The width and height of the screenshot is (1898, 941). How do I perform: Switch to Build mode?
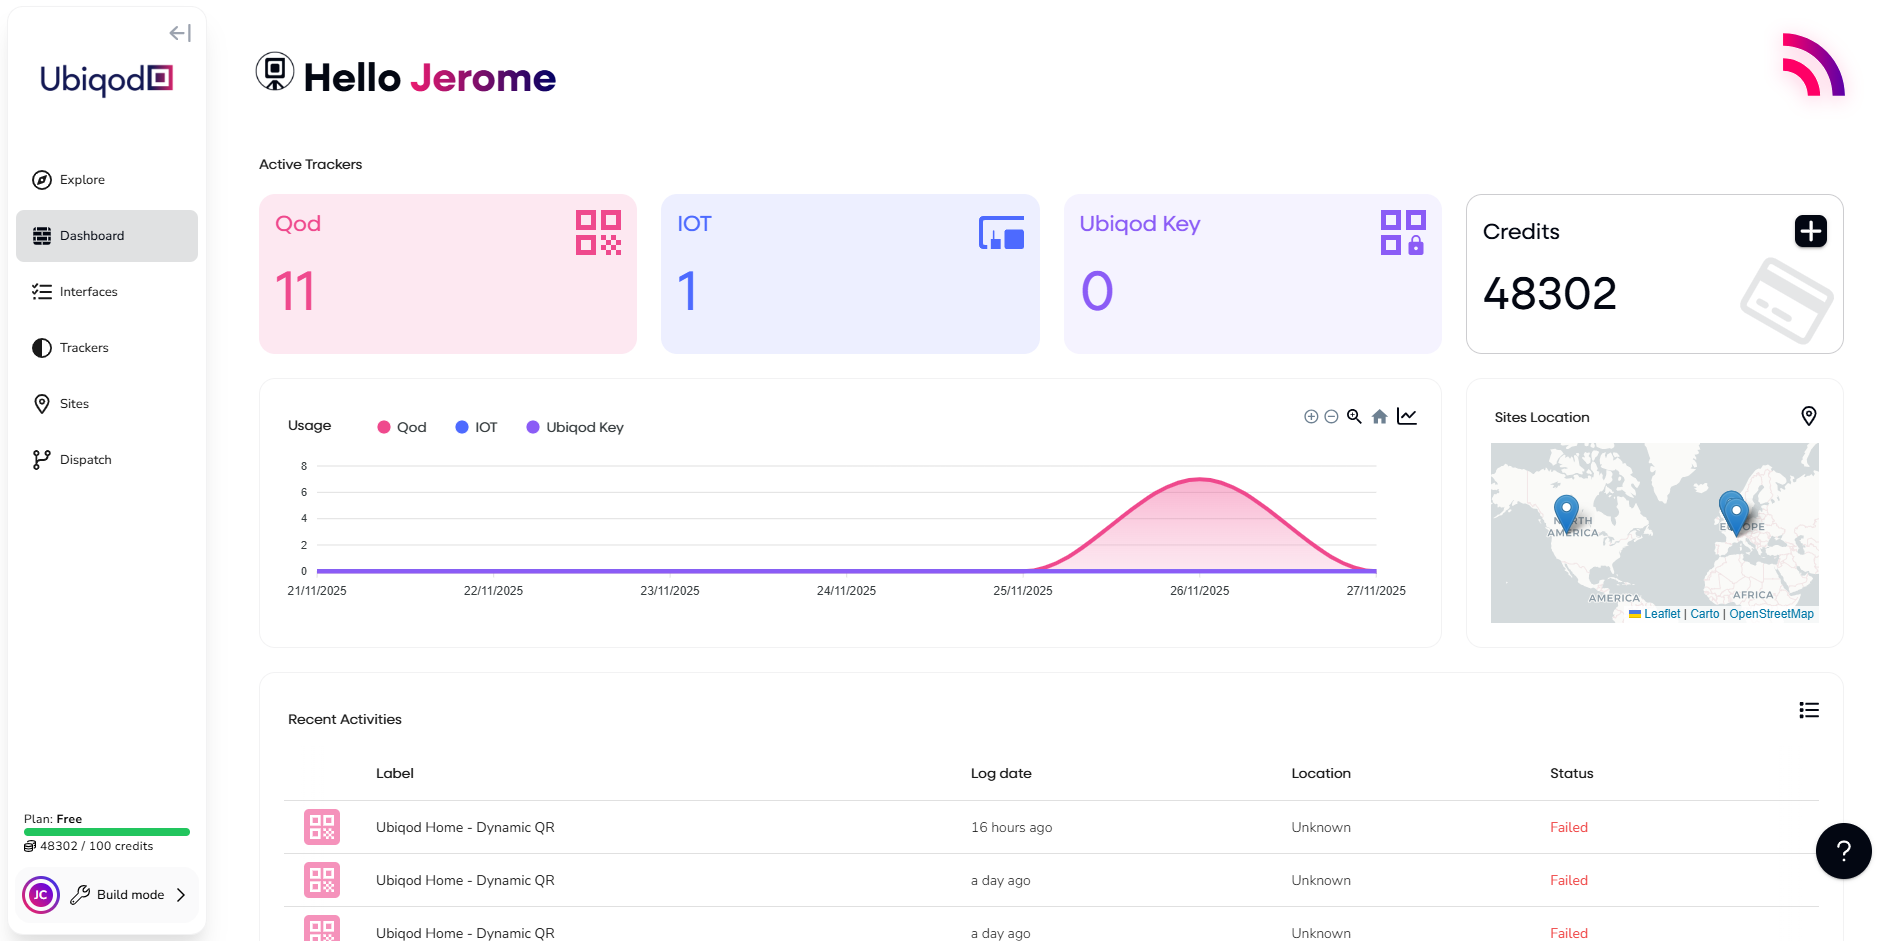pos(130,895)
